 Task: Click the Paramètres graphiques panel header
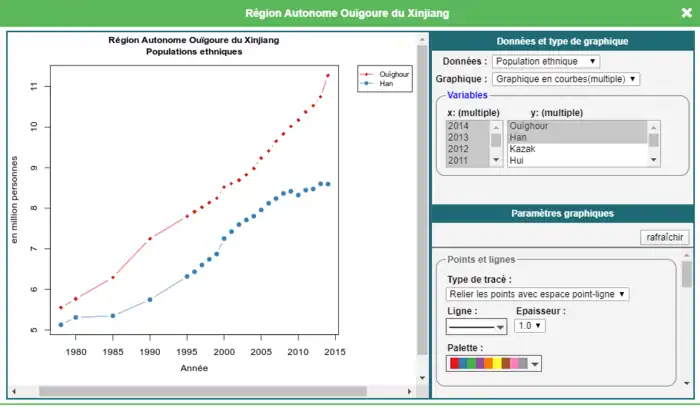[562, 213]
